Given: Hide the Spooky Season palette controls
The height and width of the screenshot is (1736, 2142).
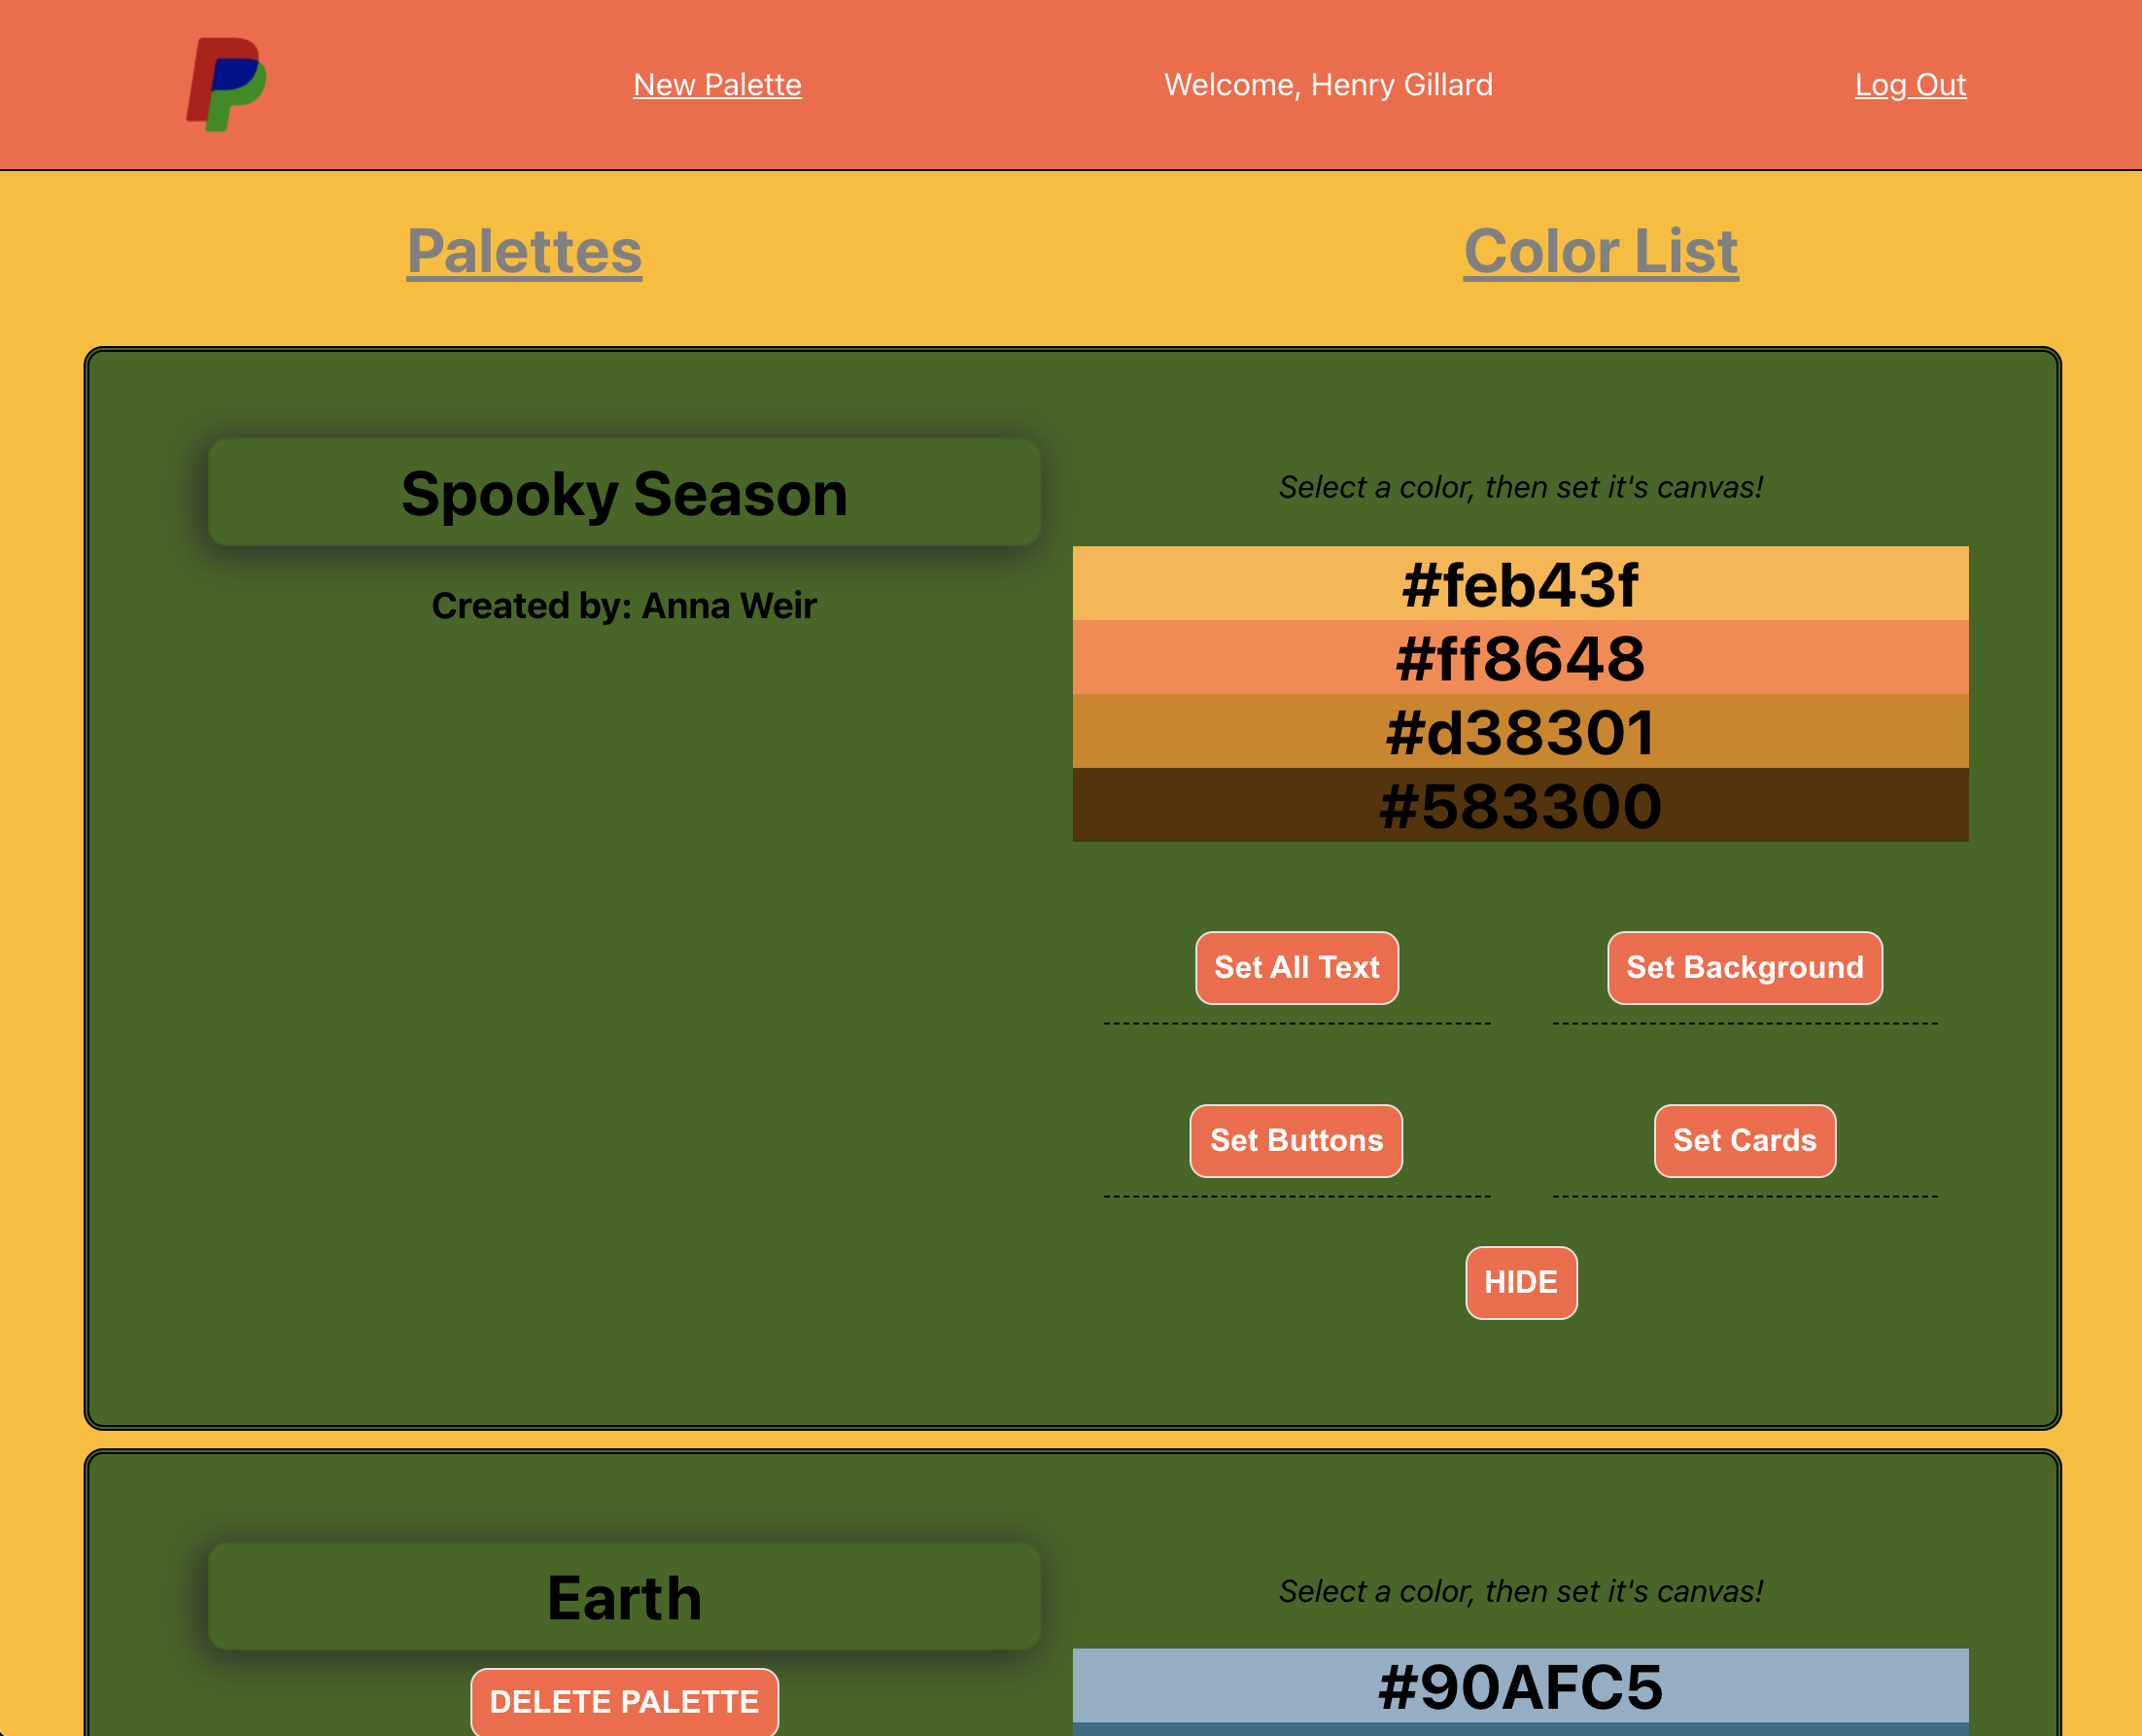Looking at the screenshot, I should tap(1520, 1283).
